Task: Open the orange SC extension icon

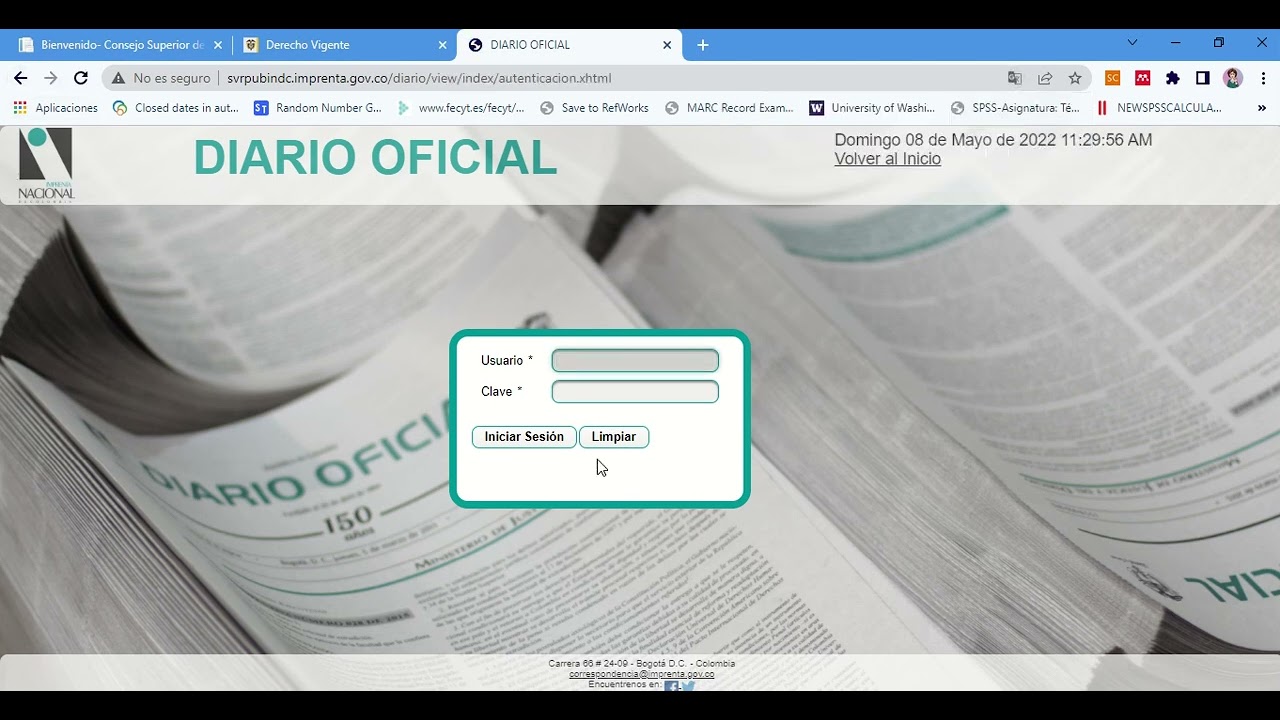Action: (1112, 78)
